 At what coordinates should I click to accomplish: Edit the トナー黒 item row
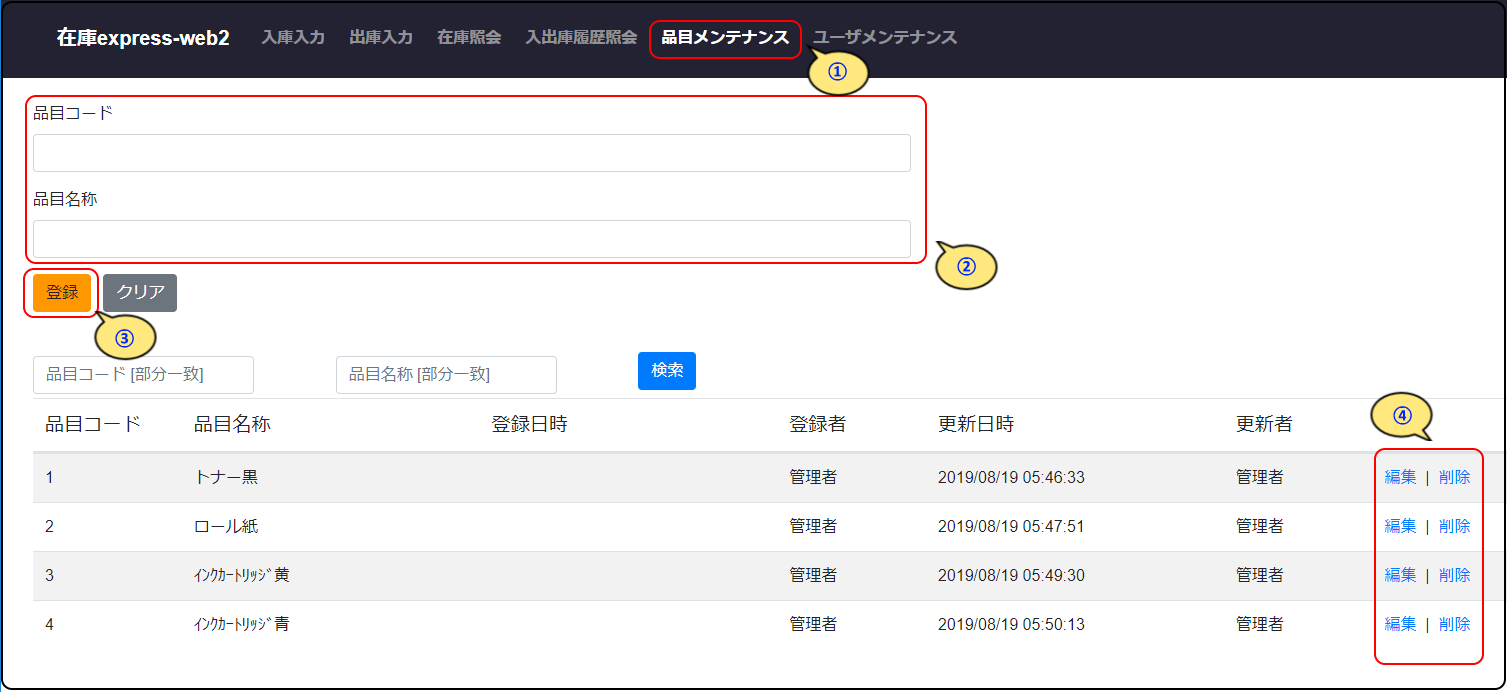[1400, 477]
